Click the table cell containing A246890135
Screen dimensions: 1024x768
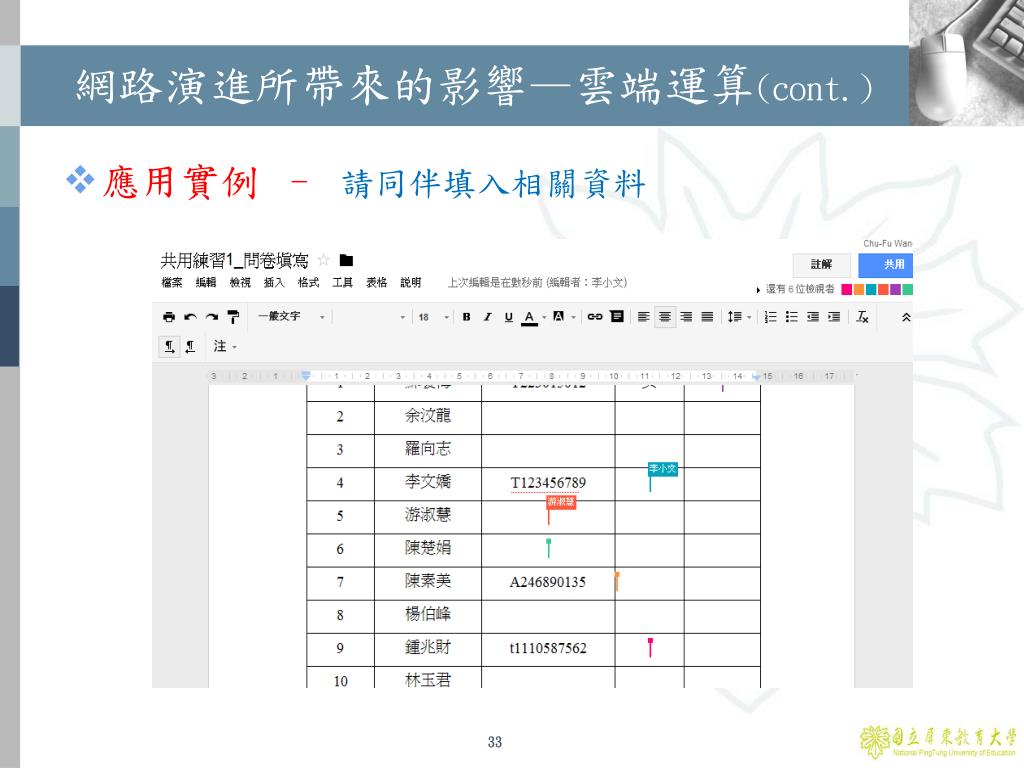tap(548, 583)
